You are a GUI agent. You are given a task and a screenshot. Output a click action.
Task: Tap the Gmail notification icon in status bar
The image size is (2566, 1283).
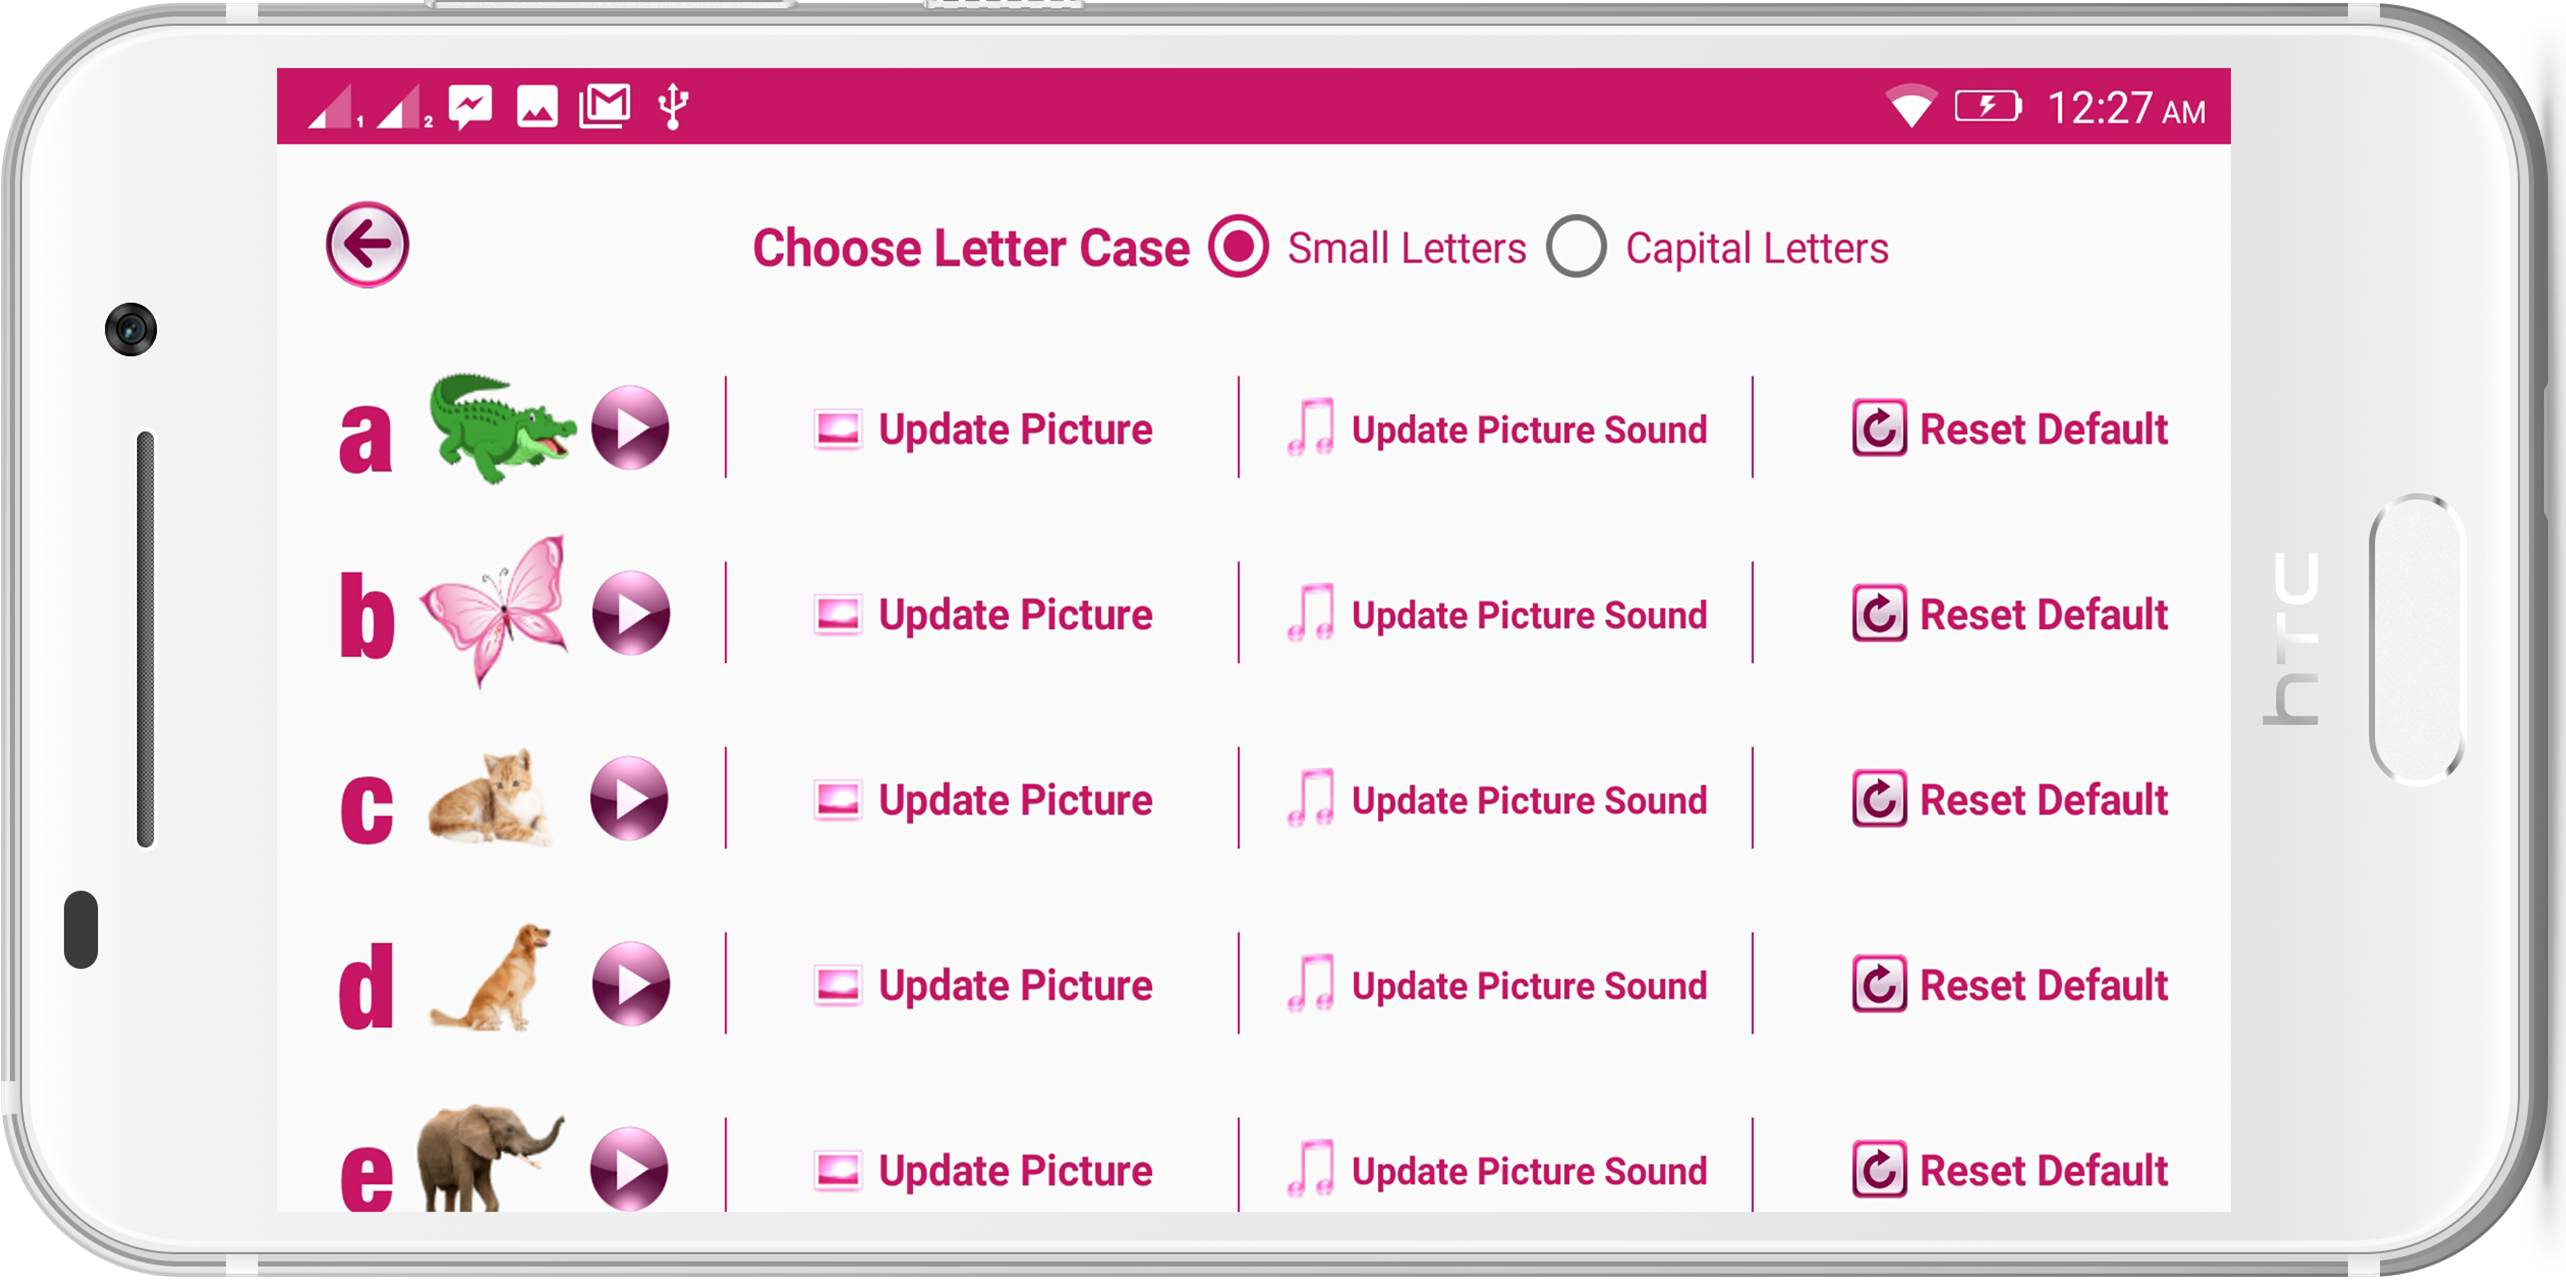tap(605, 106)
